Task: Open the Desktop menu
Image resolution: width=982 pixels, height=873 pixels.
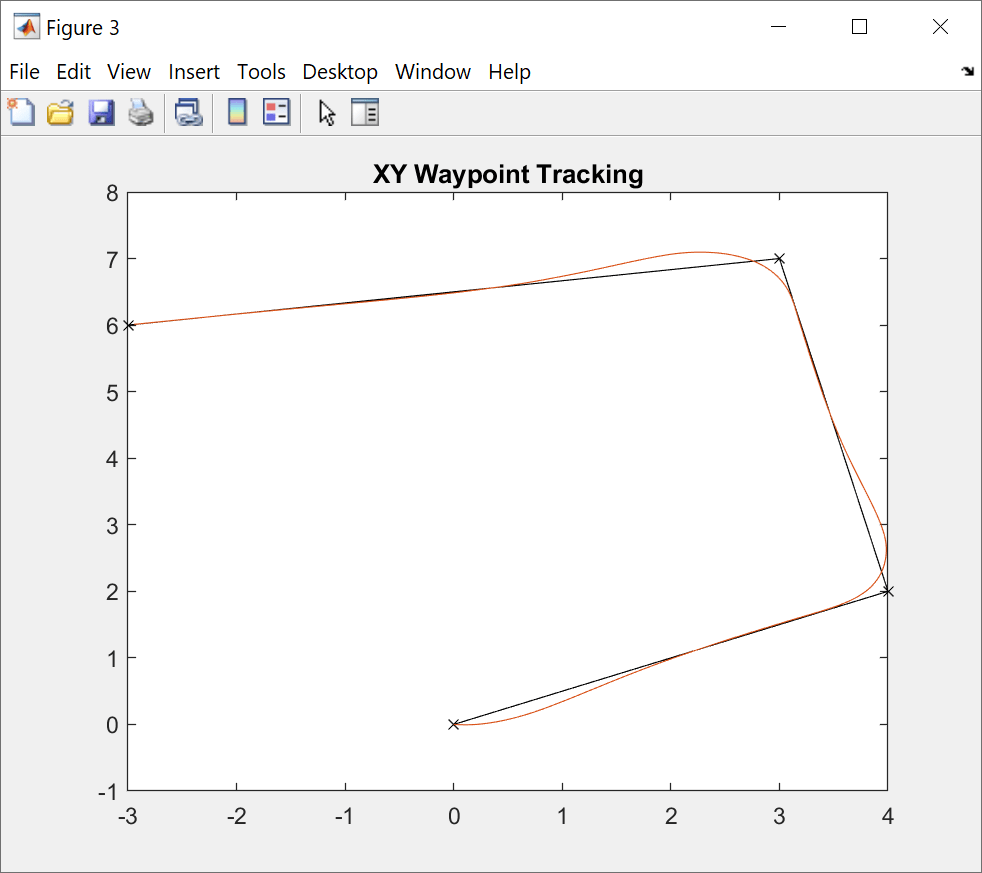Action: point(340,72)
